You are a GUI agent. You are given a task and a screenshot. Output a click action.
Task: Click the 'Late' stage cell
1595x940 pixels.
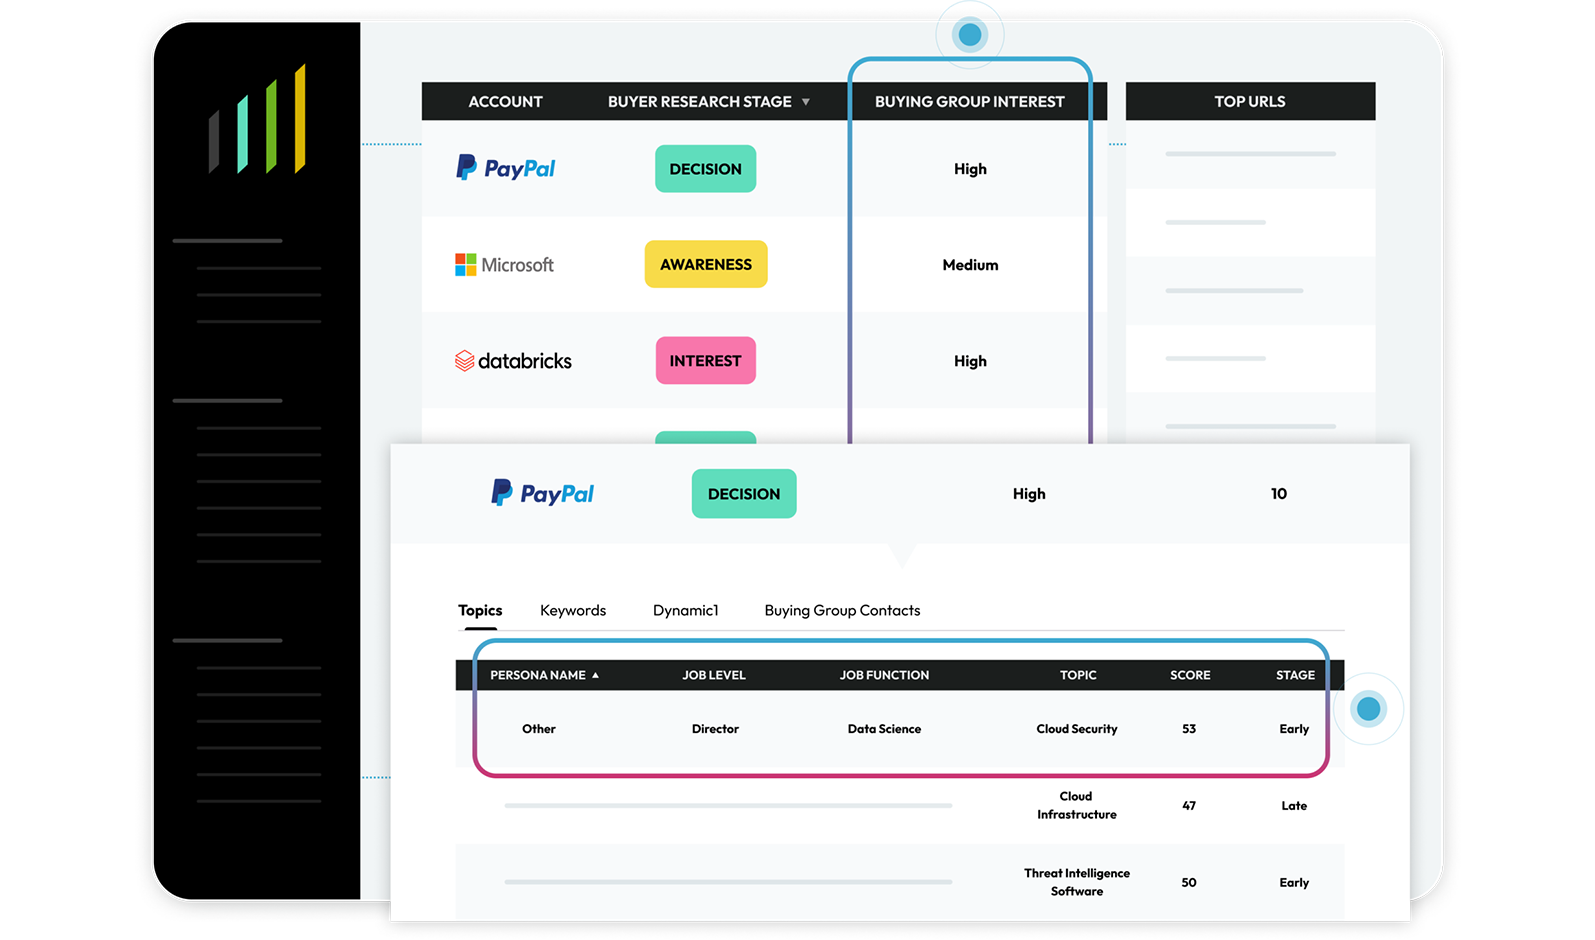point(1294,805)
